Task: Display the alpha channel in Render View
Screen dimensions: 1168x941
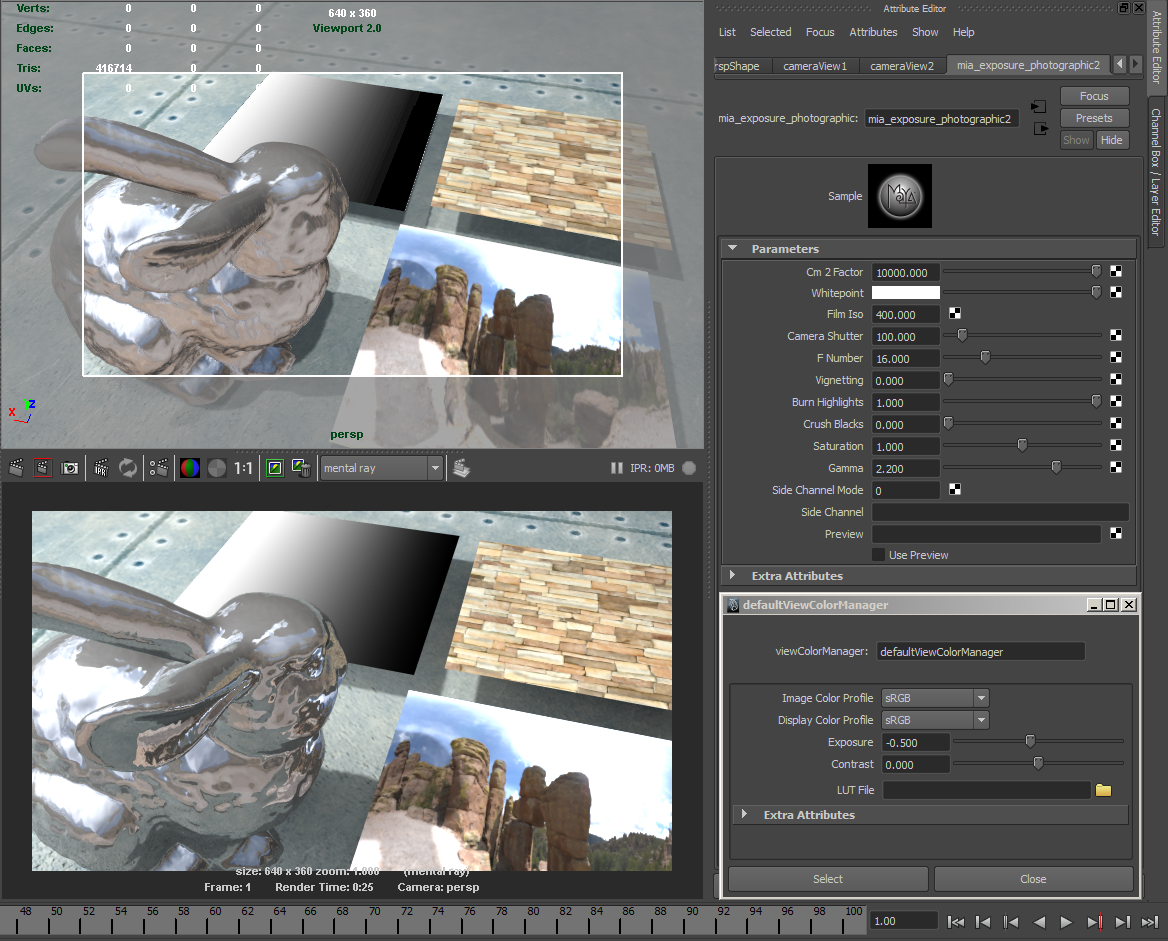Action: [x=218, y=467]
